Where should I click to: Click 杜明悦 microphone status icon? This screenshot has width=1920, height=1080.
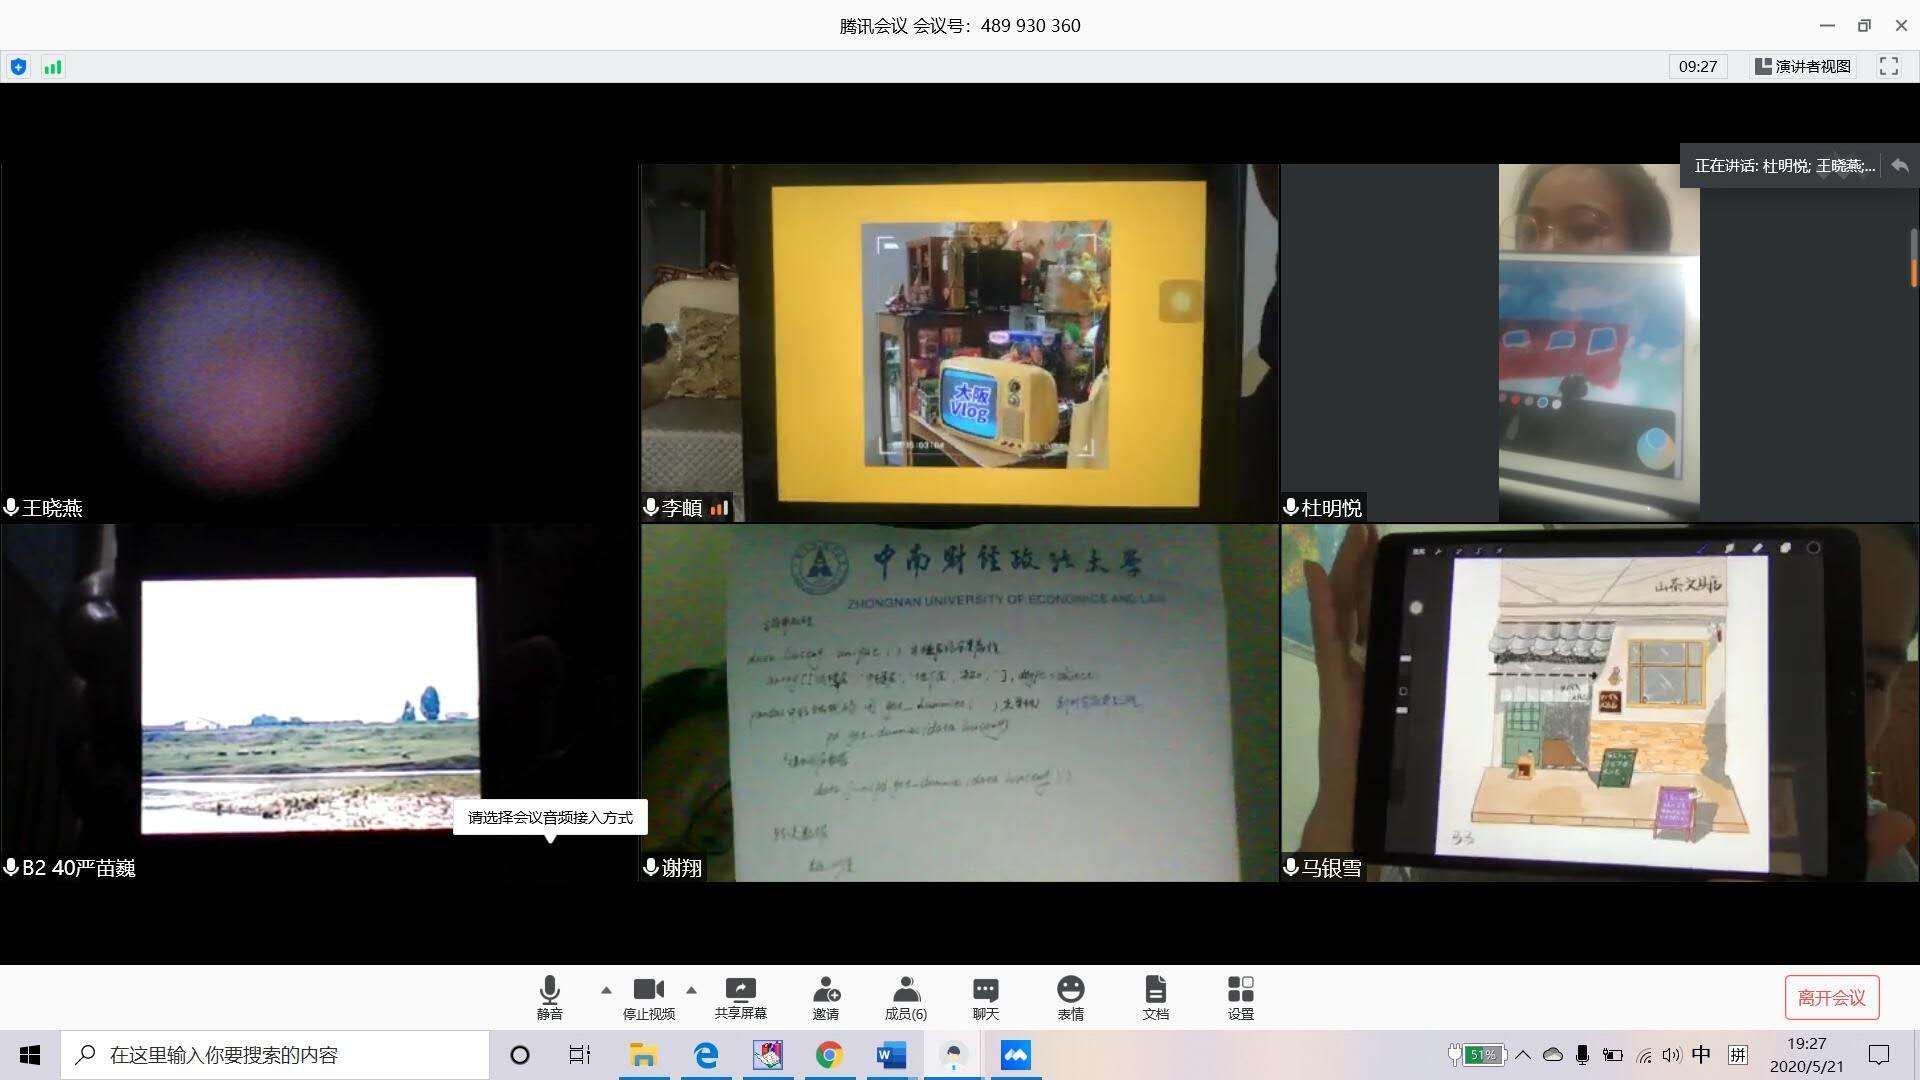click(x=1291, y=508)
